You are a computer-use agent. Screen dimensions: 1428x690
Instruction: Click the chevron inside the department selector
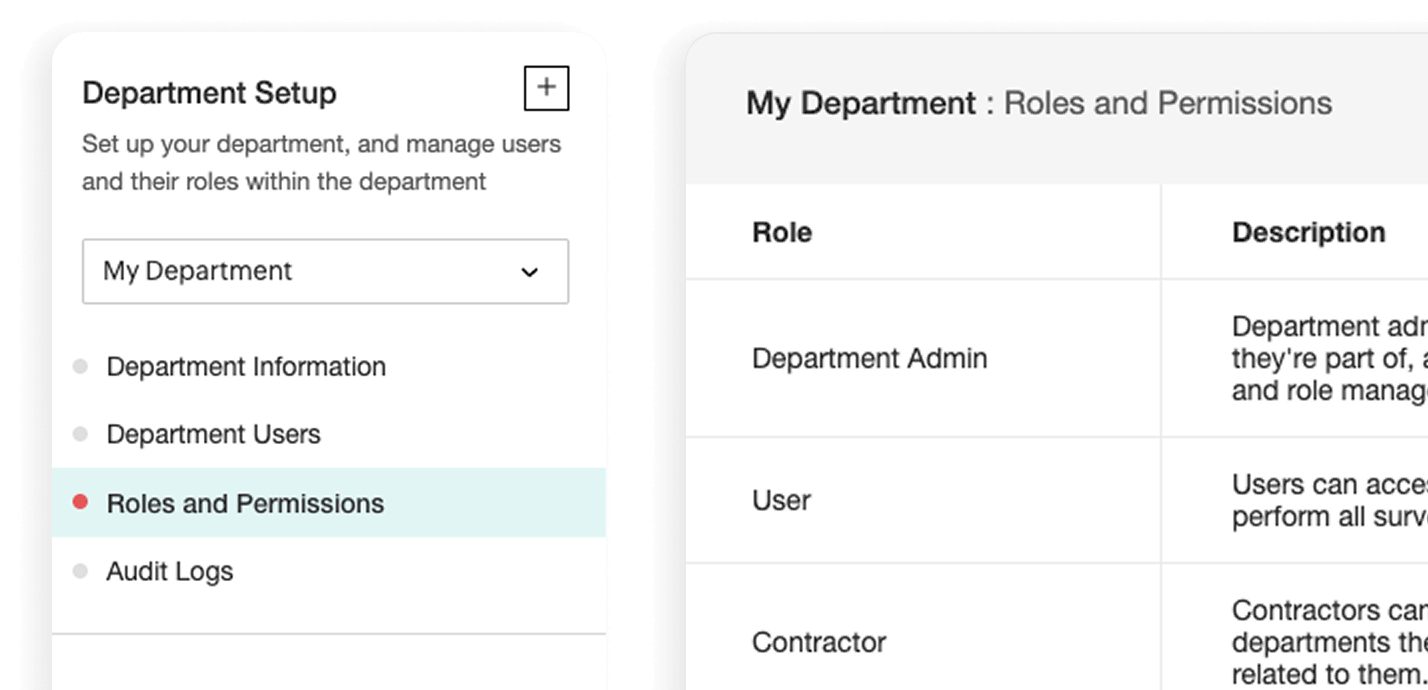coord(532,271)
